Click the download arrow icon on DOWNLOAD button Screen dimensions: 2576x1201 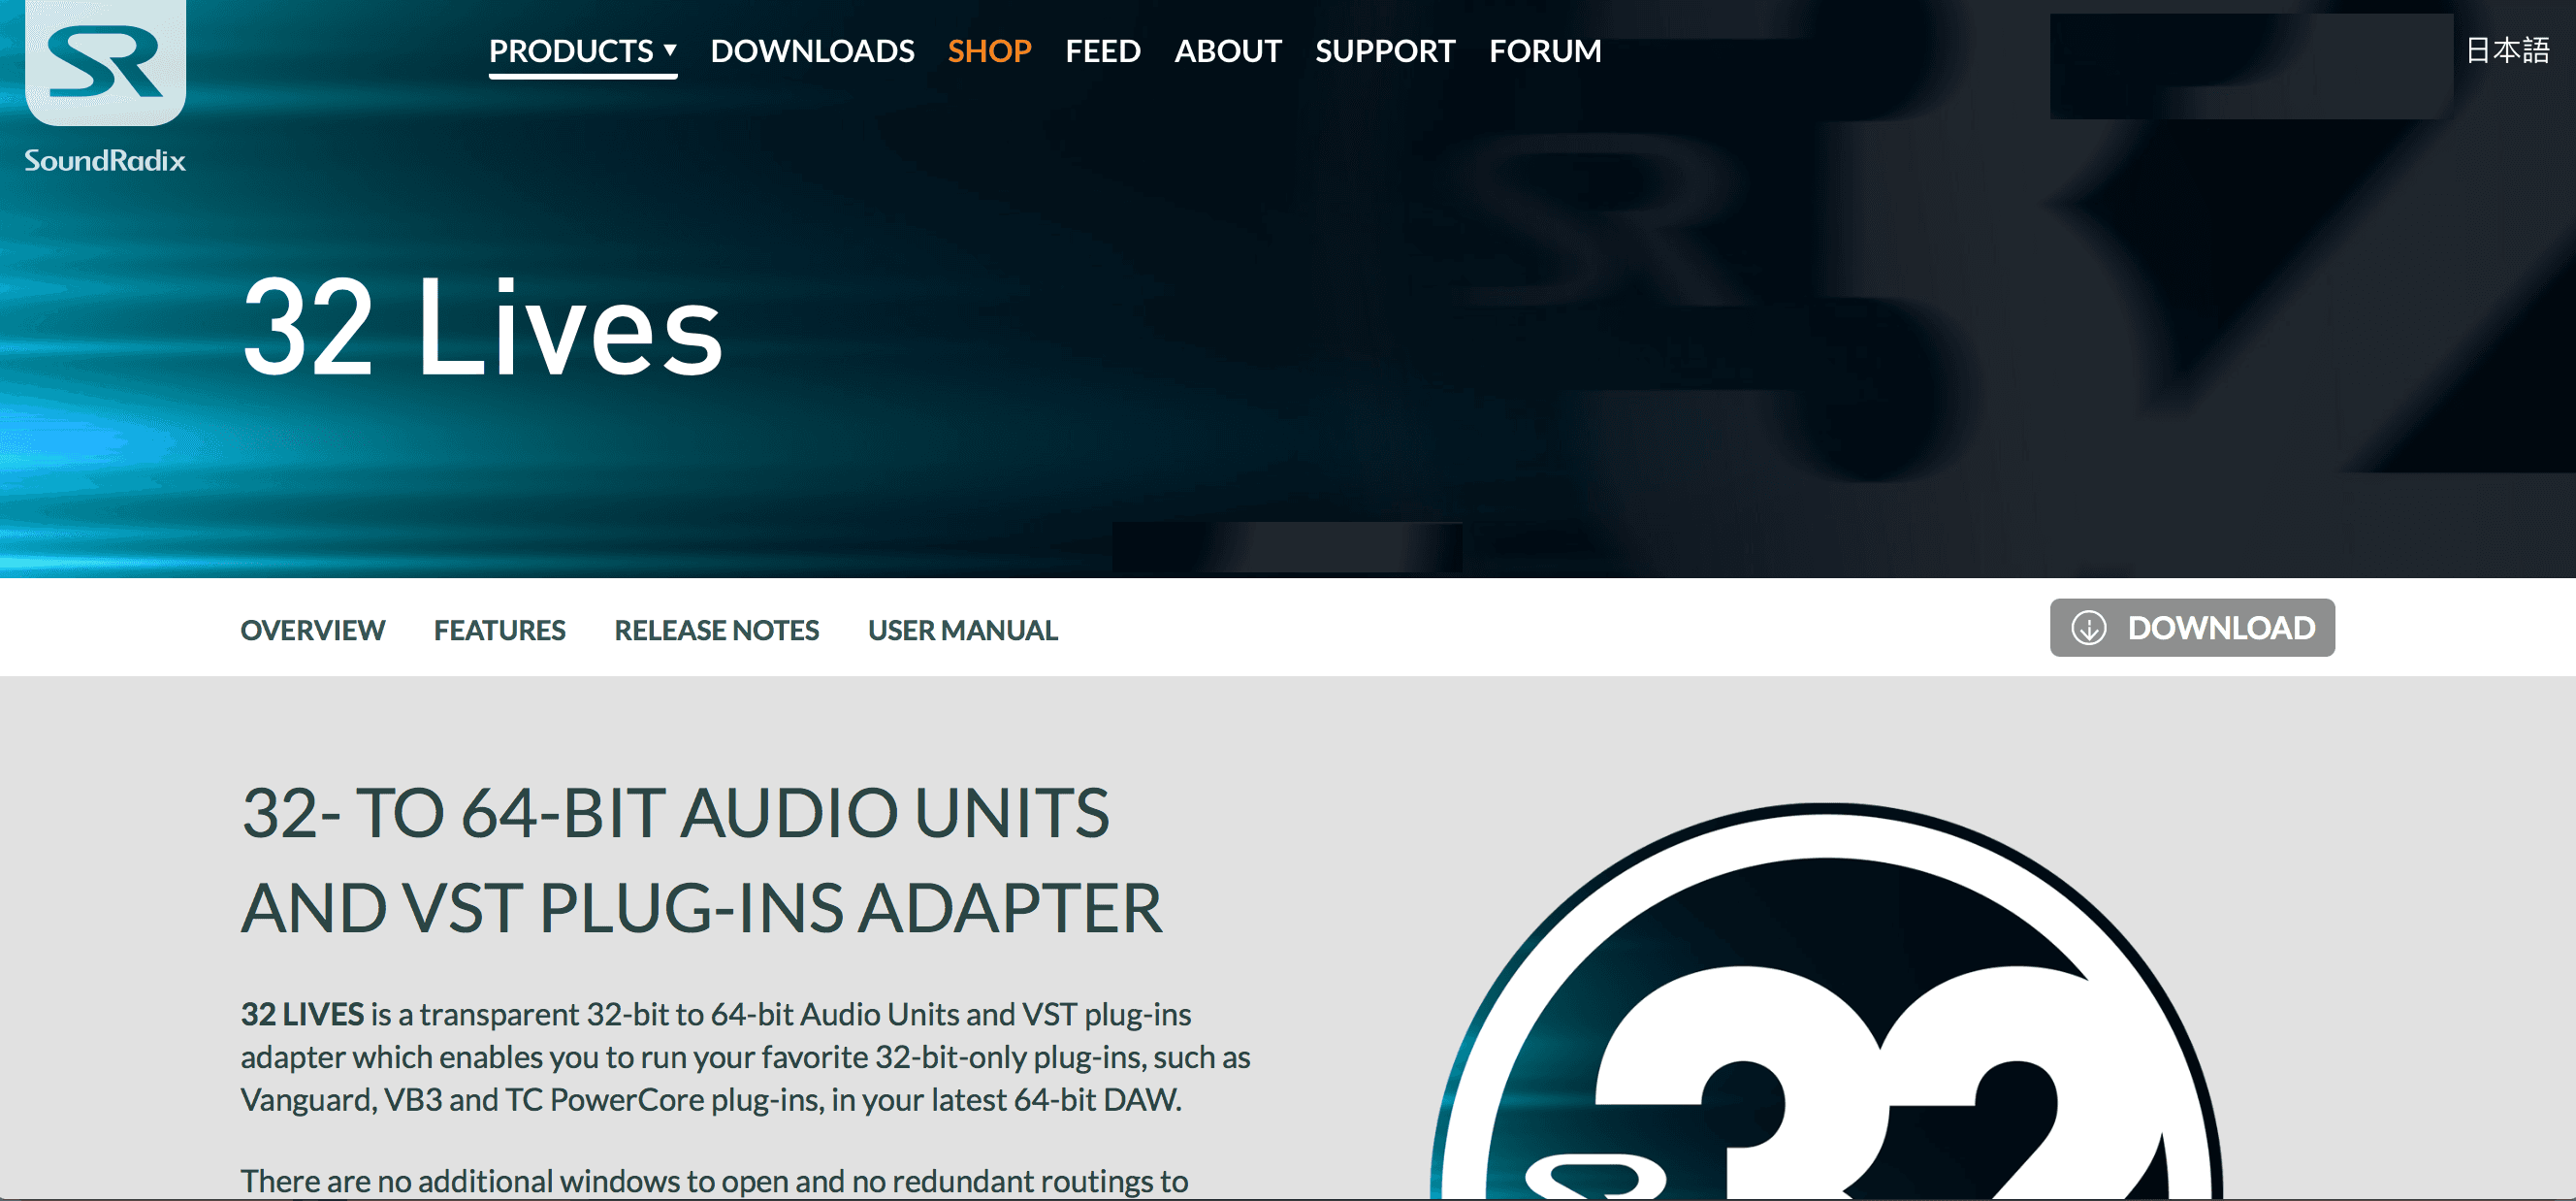2089,628
